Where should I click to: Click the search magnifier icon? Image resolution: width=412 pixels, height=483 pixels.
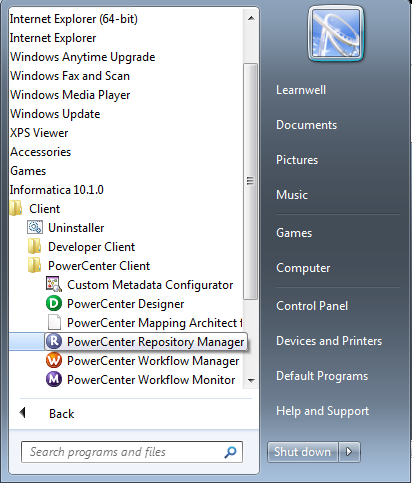click(x=230, y=452)
